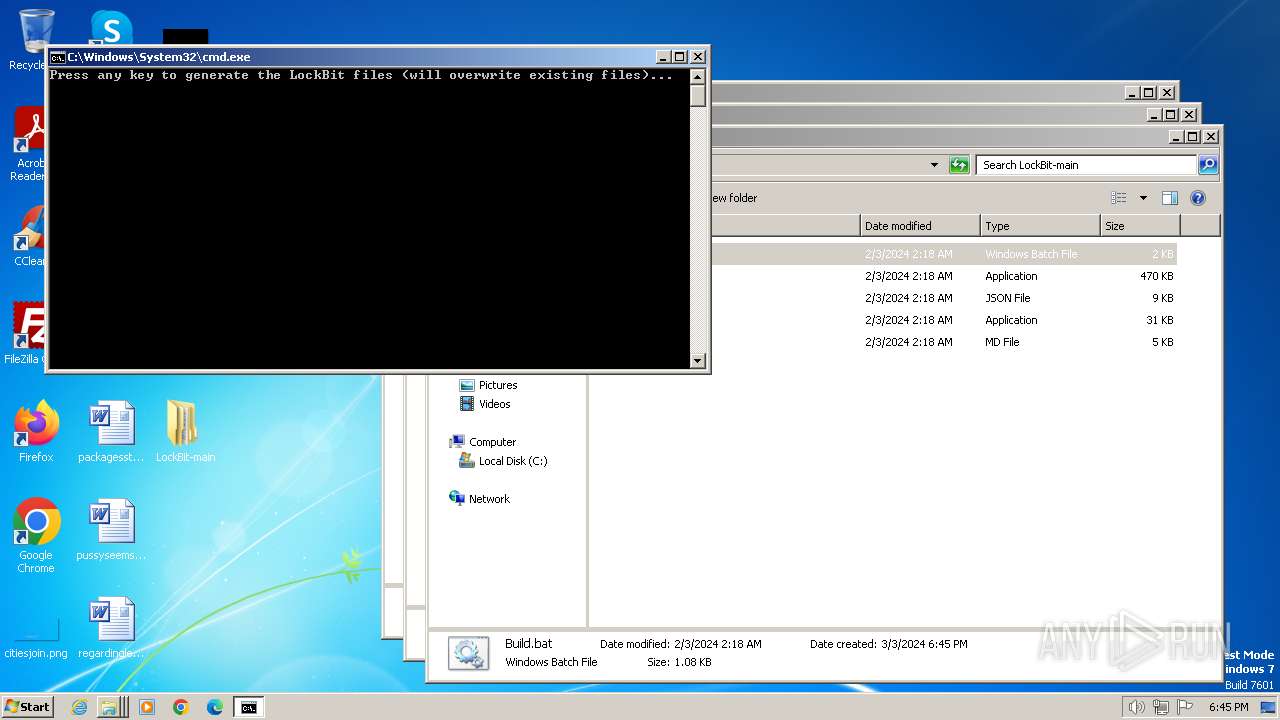Image resolution: width=1280 pixels, height=720 pixels.
Task: Click the cmd.exe title bar system icon
Action: pos(58,57)
